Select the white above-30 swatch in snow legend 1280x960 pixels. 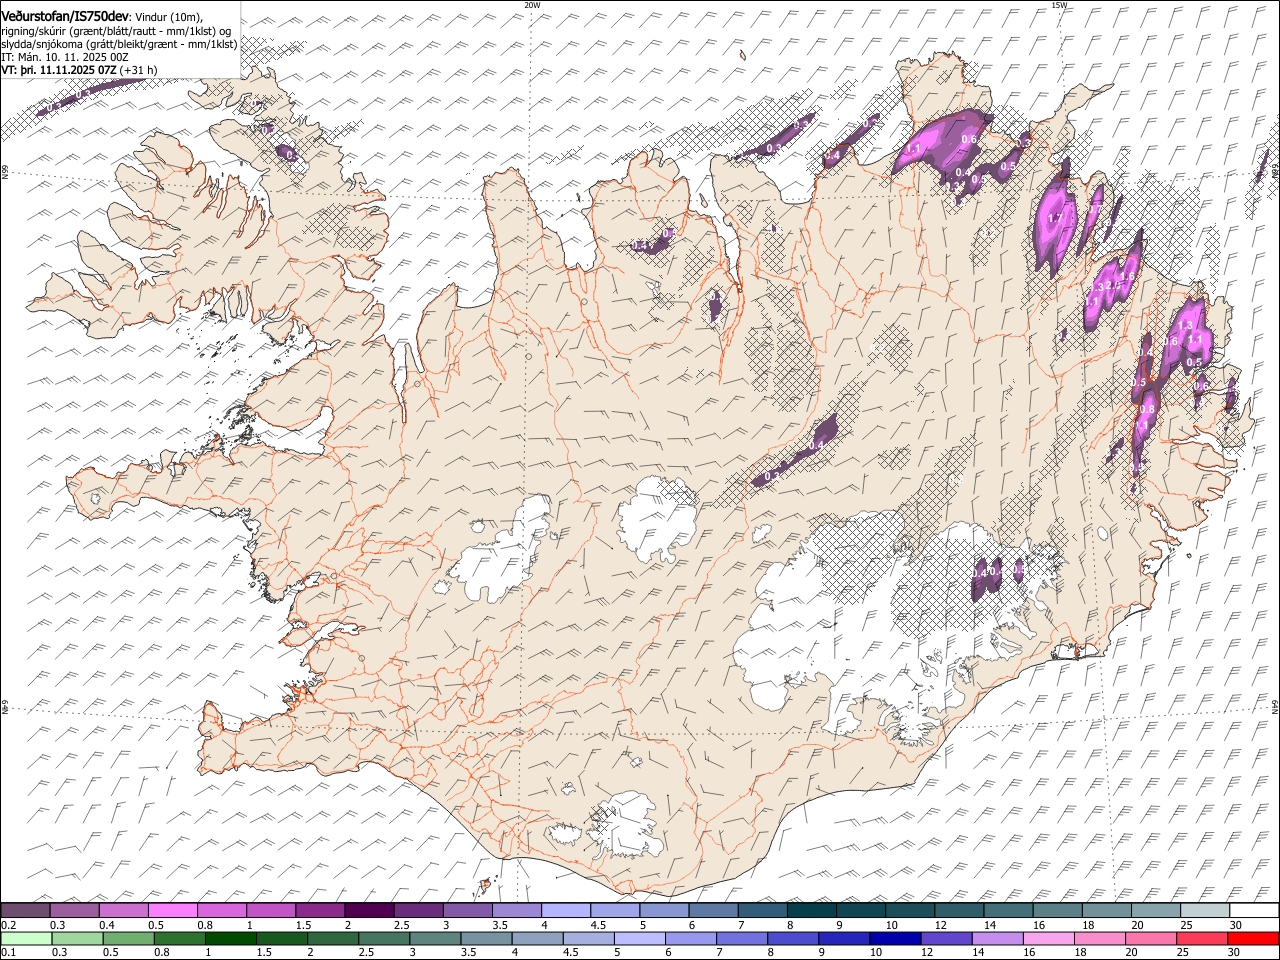1254,911
